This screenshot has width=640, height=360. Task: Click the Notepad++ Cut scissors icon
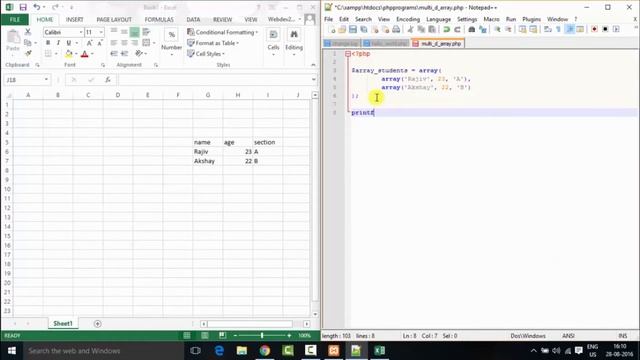pos(410,29)
